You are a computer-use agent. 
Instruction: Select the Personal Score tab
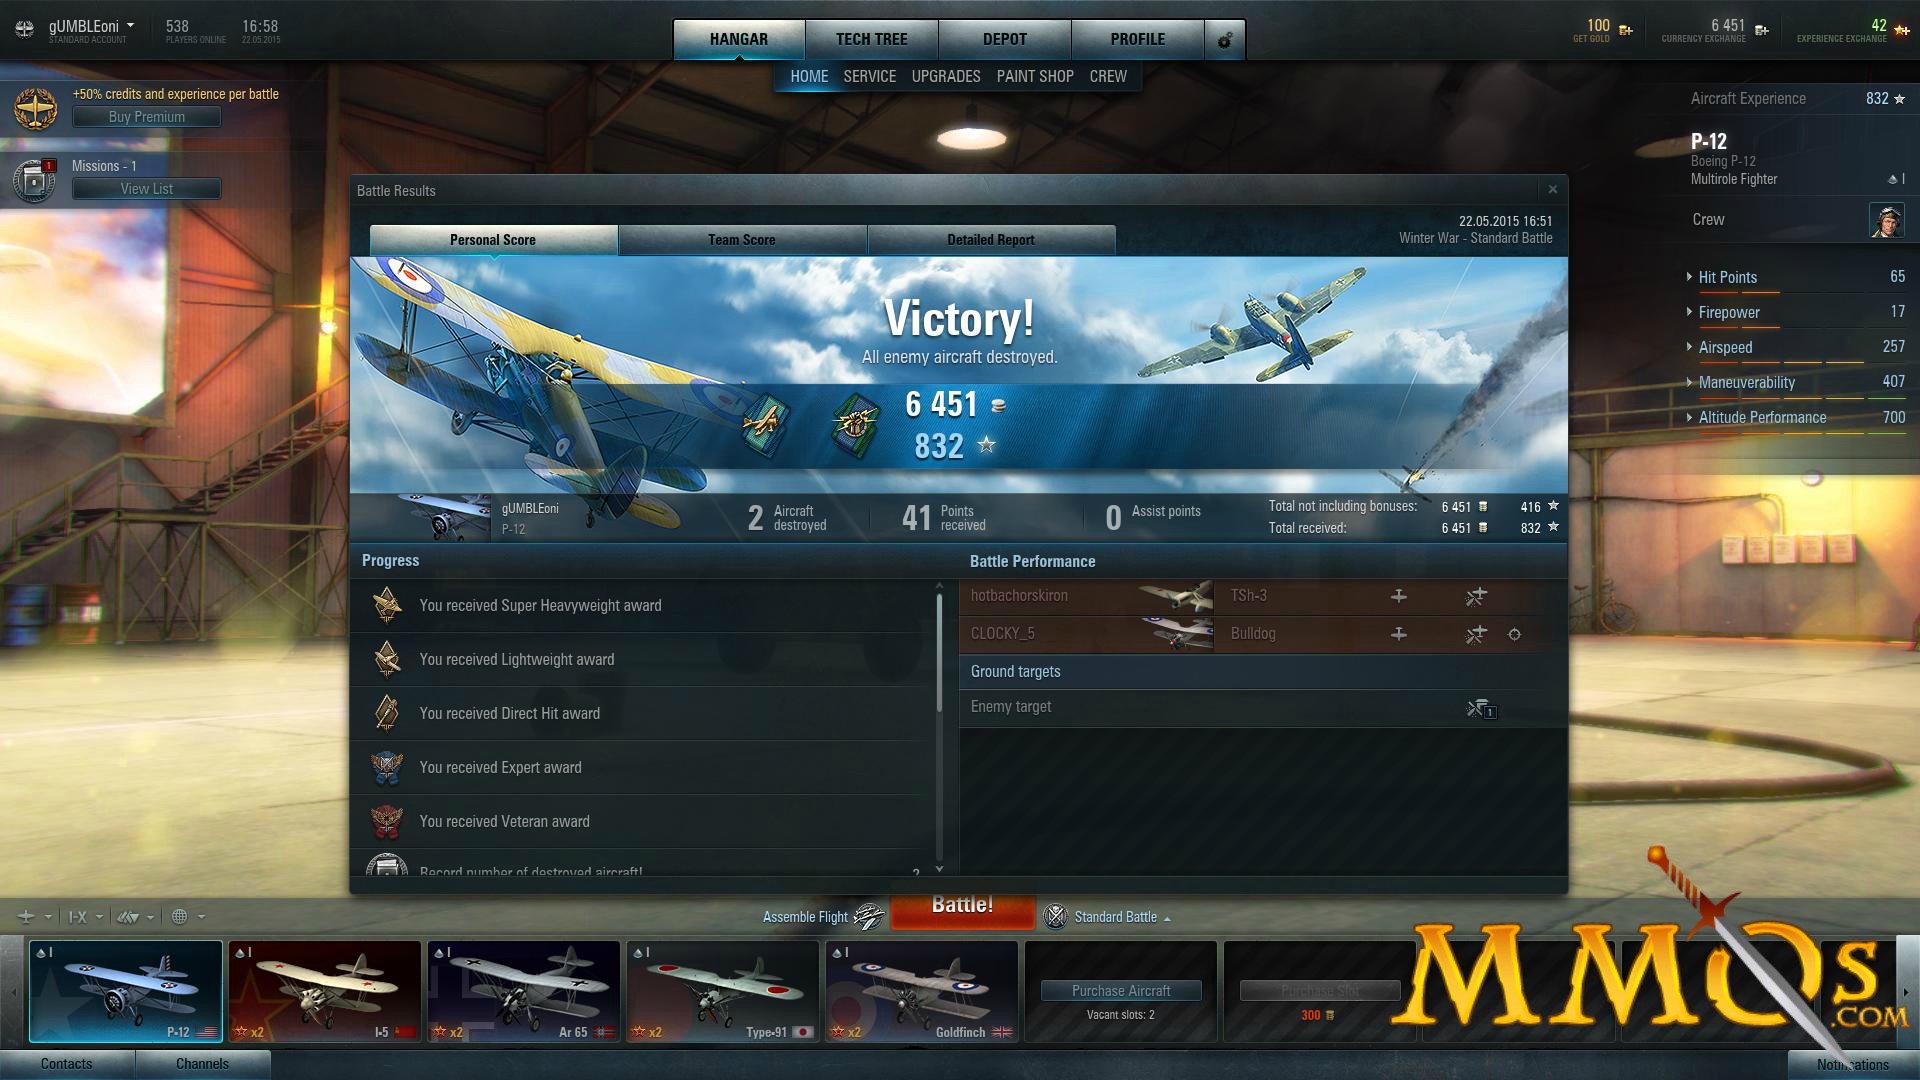tap(493, 240)
